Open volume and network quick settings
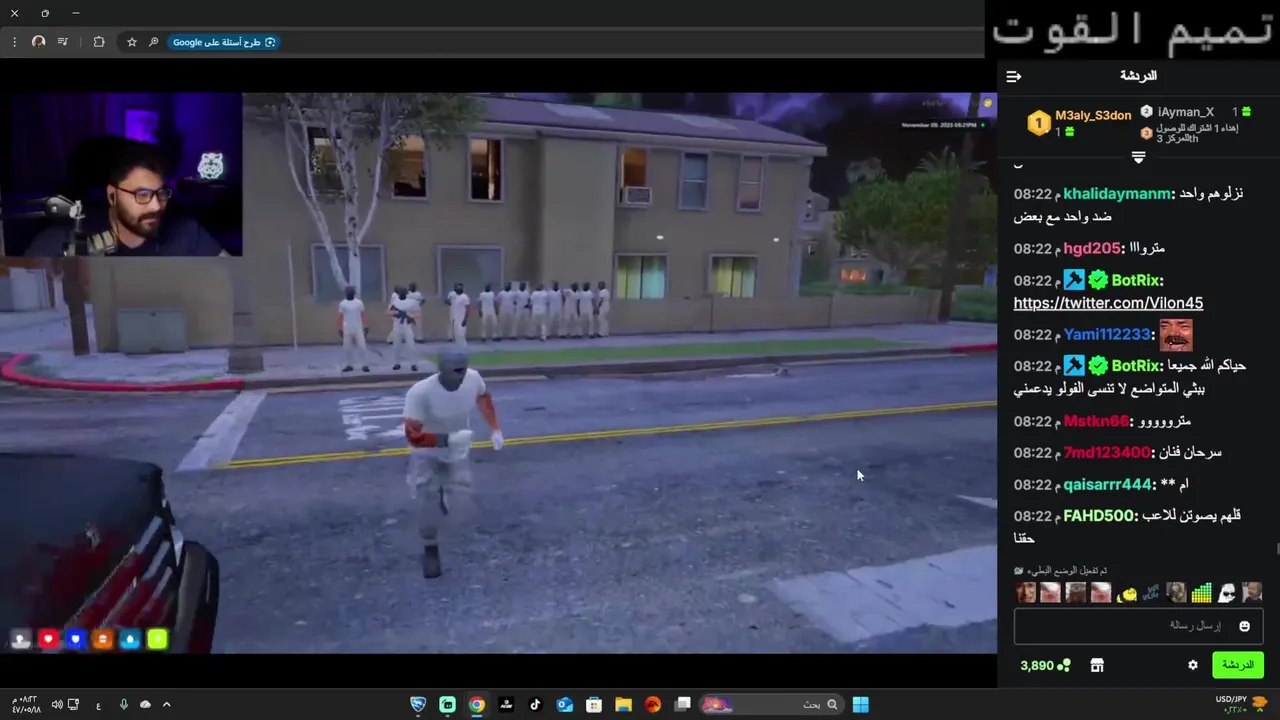This screenshot has width=1280, height=720. (67, 704)
